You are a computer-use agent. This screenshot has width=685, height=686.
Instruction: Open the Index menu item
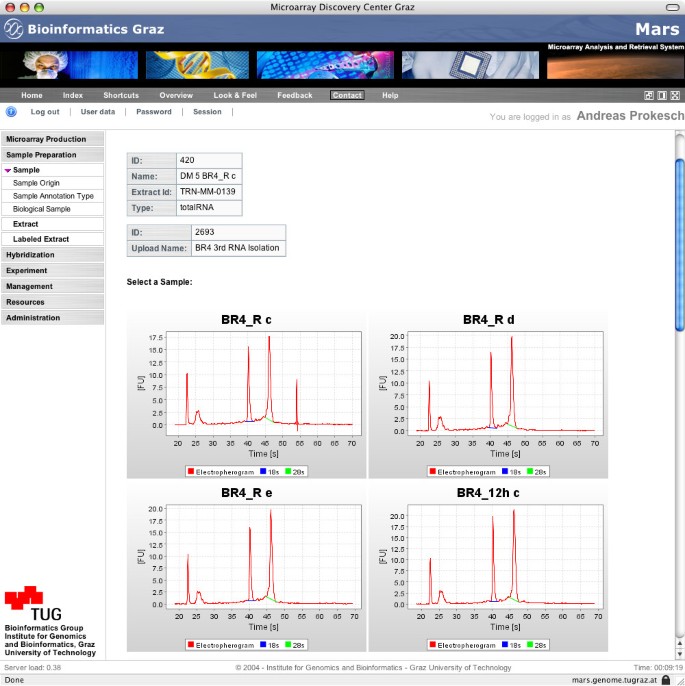[x=73, y=95]
